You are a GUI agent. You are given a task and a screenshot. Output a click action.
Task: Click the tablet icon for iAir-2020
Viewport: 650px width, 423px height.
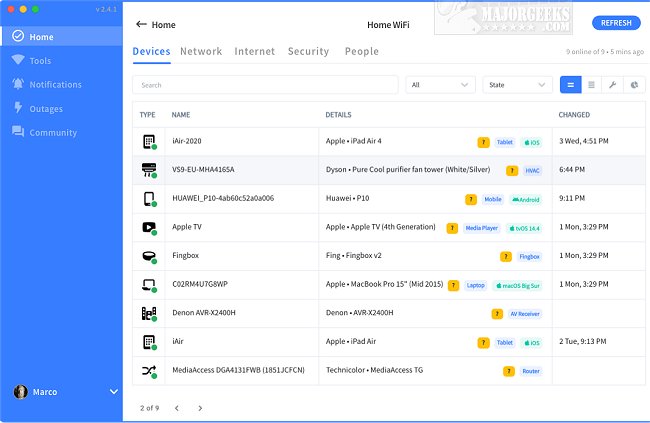point(149,142)
